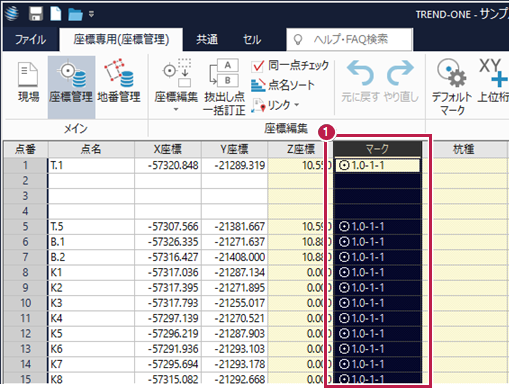Select row header number 10
Image resolution: width=509 pixels, height=390 pixels.
point(26,303)
